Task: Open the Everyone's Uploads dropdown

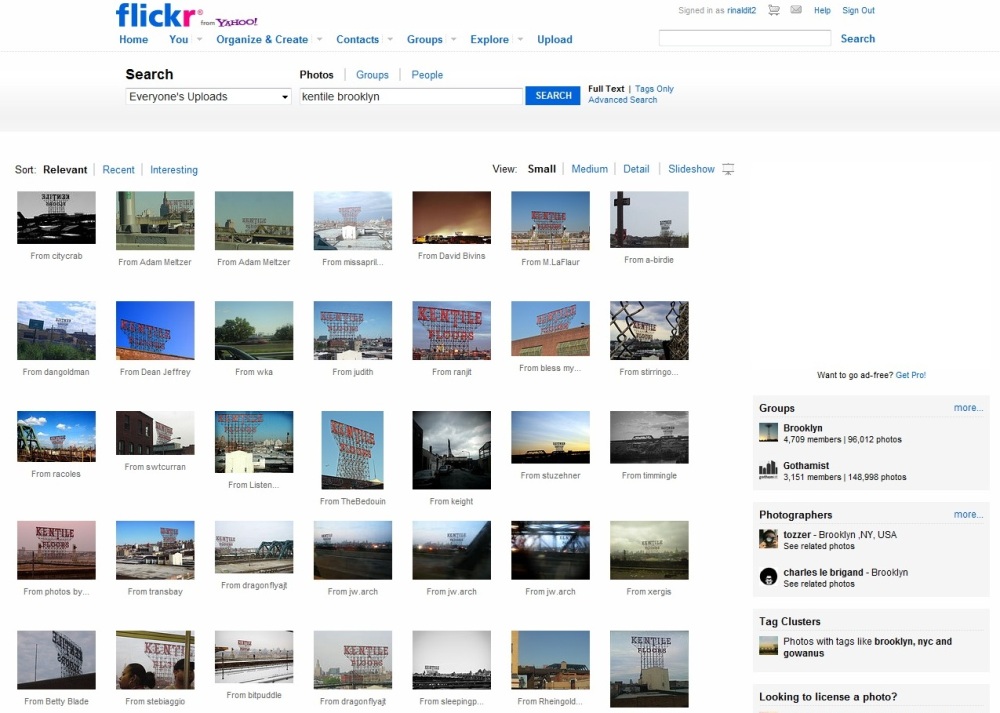Action: click(209, 96)
